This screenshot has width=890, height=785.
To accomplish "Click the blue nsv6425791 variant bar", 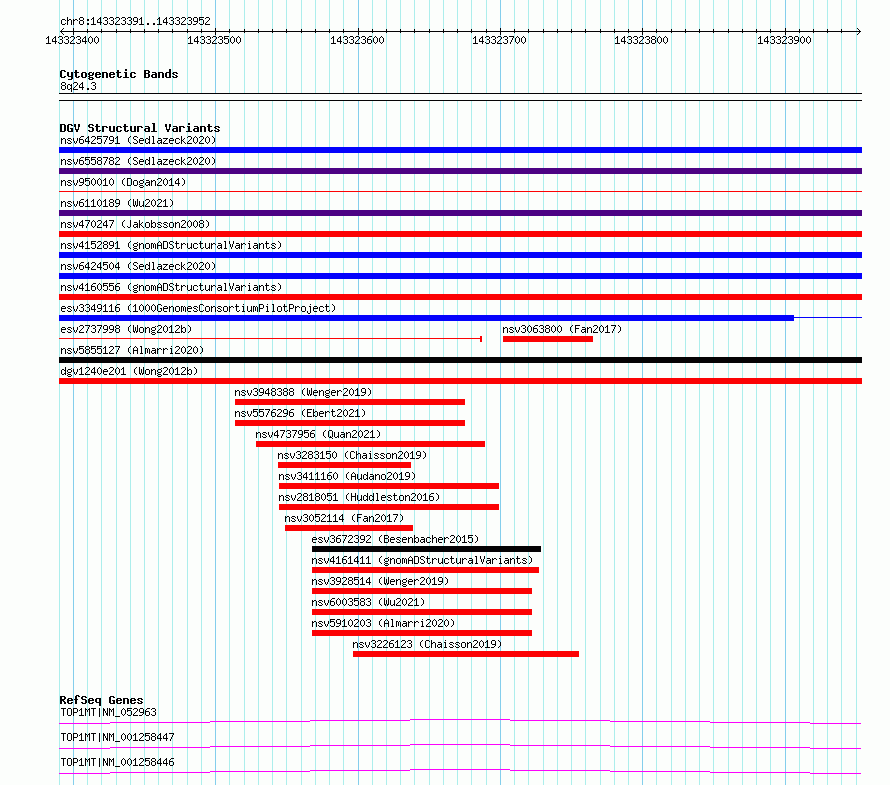I will point(460,150).
